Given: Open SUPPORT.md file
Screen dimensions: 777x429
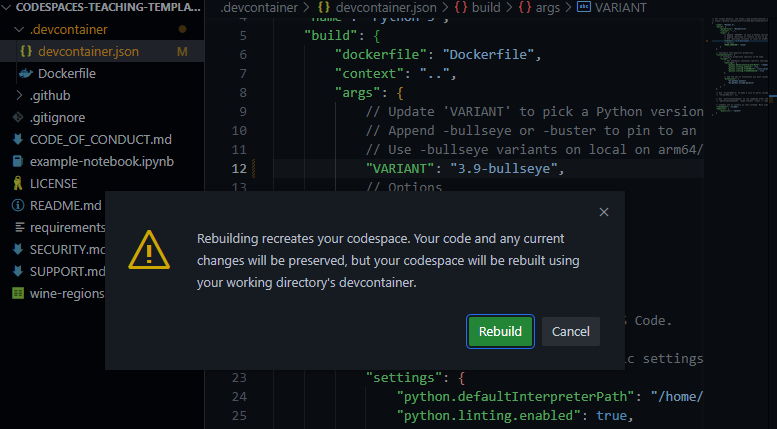Looking at the screenshot, I should coord(67,271).
